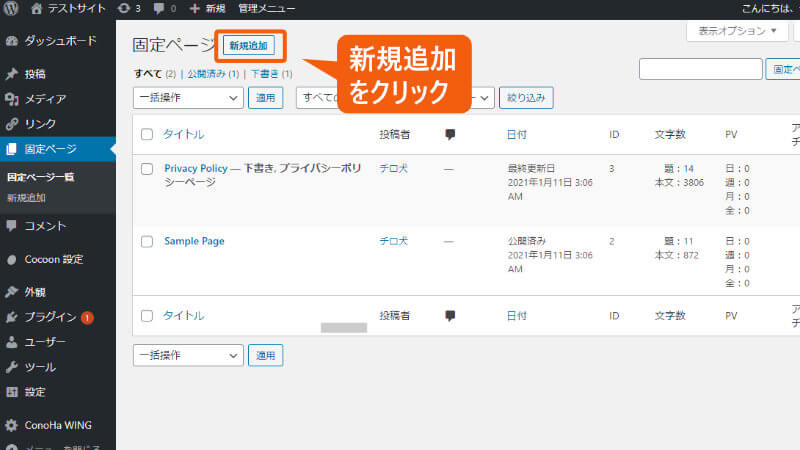Click the 新規追加 button beside page title
The width and height of the screenshot is (800, 450).
tap(248, 45)
